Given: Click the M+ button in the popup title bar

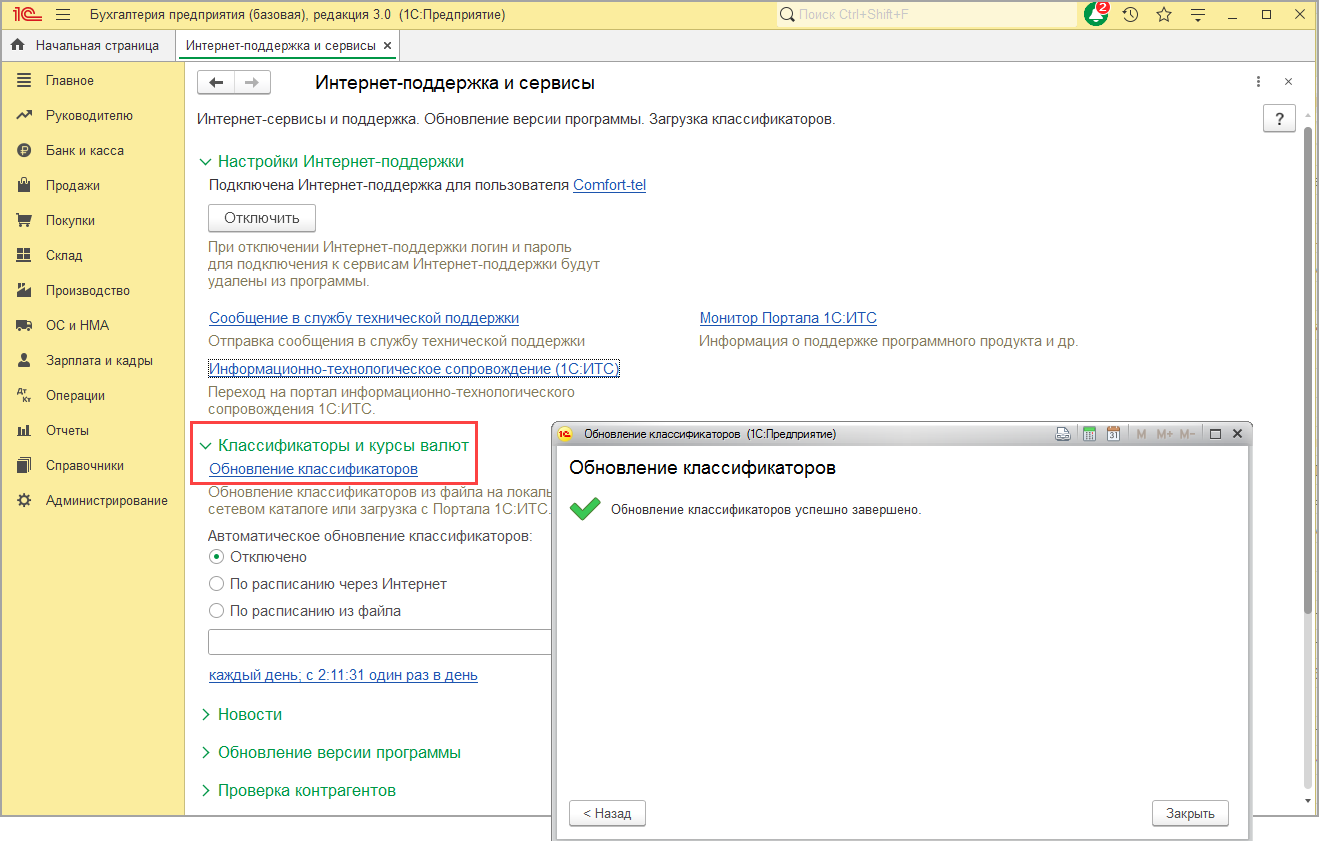Looking at the screenshot, I should click(1164, 434).
